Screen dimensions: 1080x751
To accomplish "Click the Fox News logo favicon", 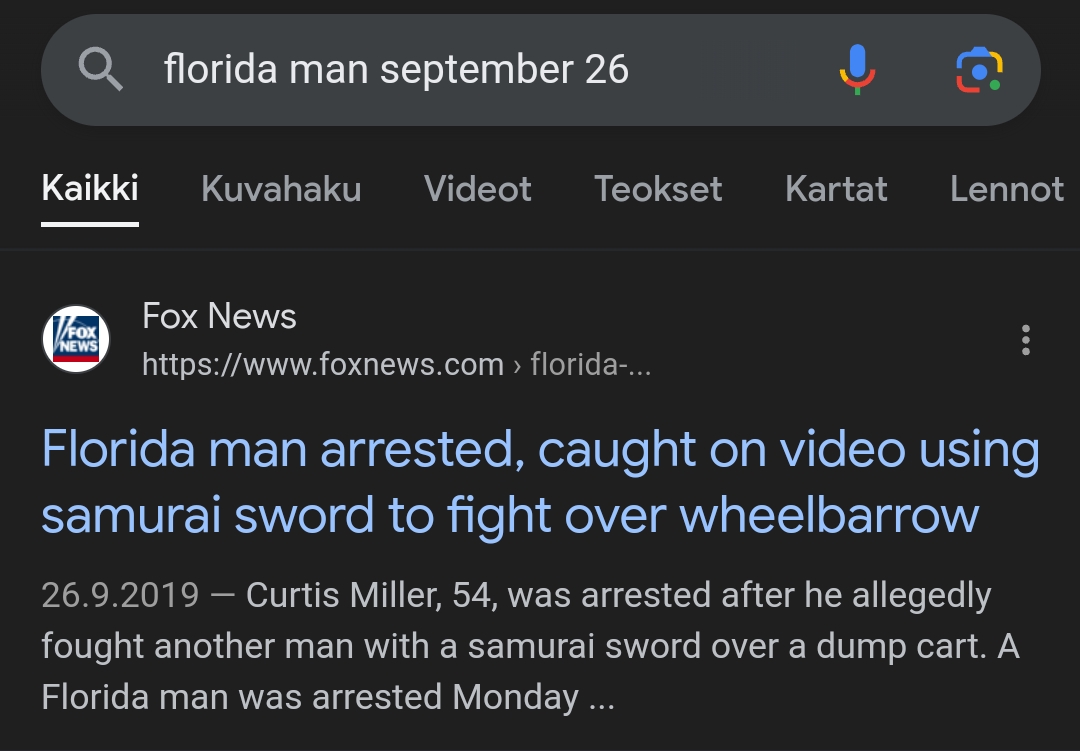I will point(76,340).
